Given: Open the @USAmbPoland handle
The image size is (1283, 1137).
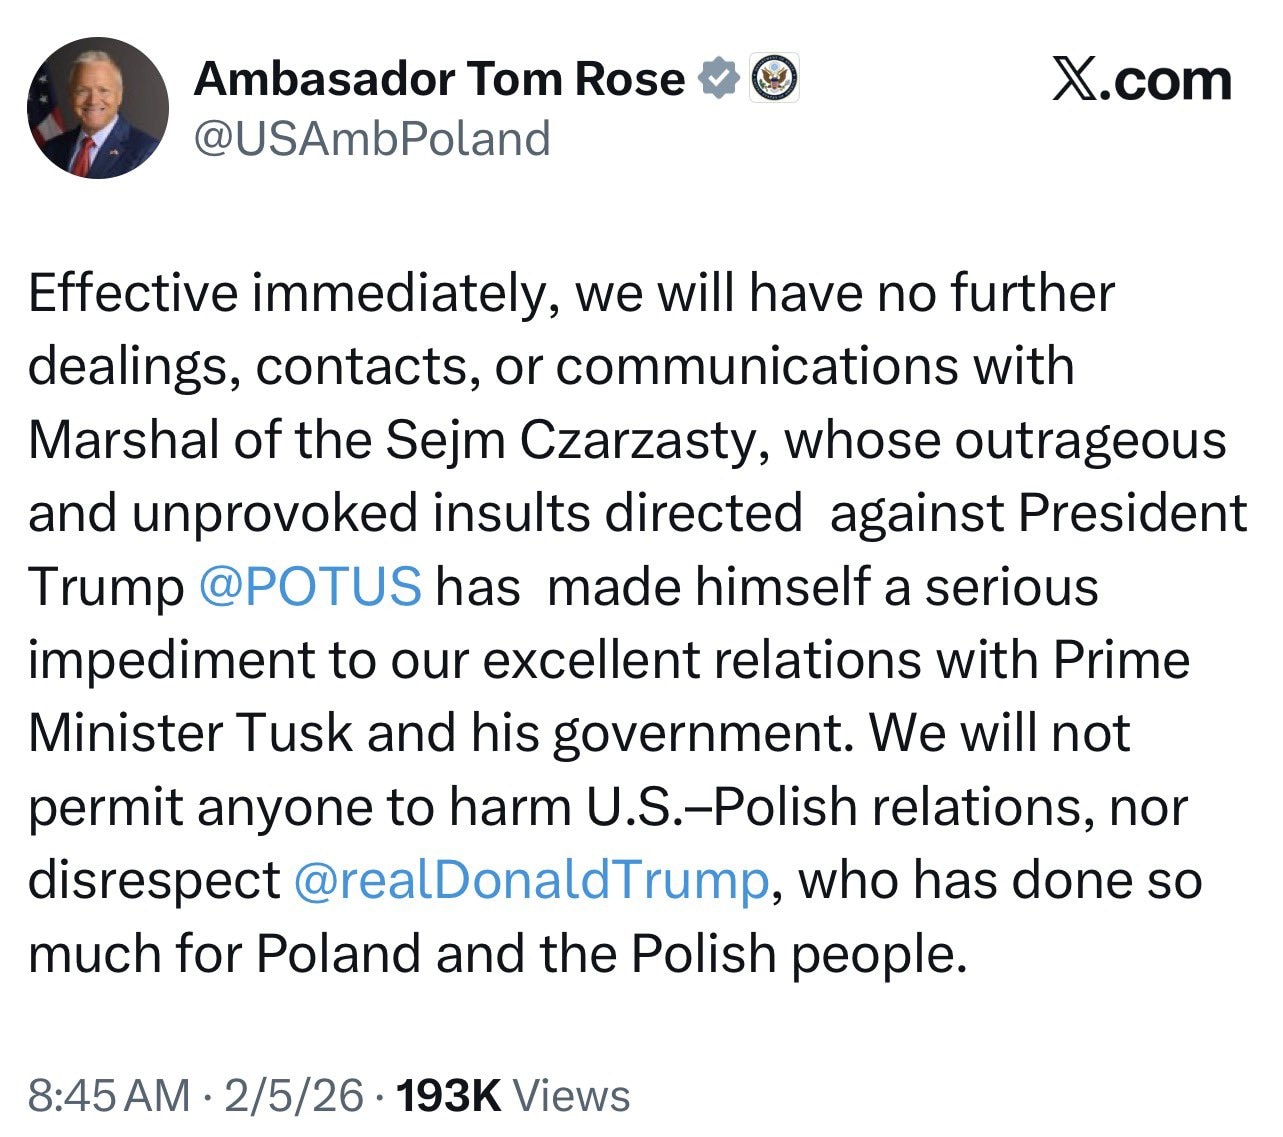Looking at the screenshot, I should tap(371, 138).
